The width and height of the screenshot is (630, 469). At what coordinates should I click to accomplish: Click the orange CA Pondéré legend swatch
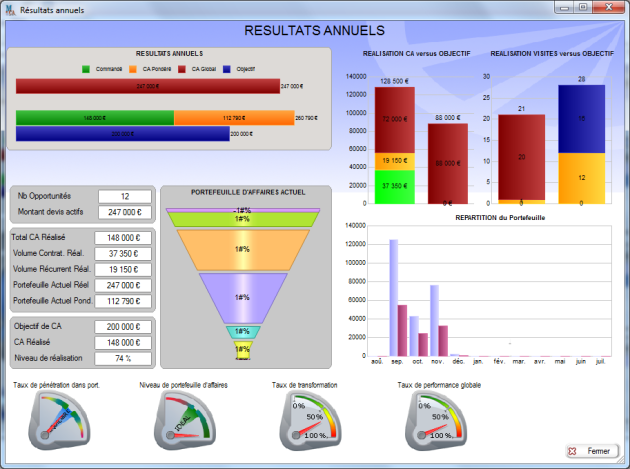tap(133, 69)
